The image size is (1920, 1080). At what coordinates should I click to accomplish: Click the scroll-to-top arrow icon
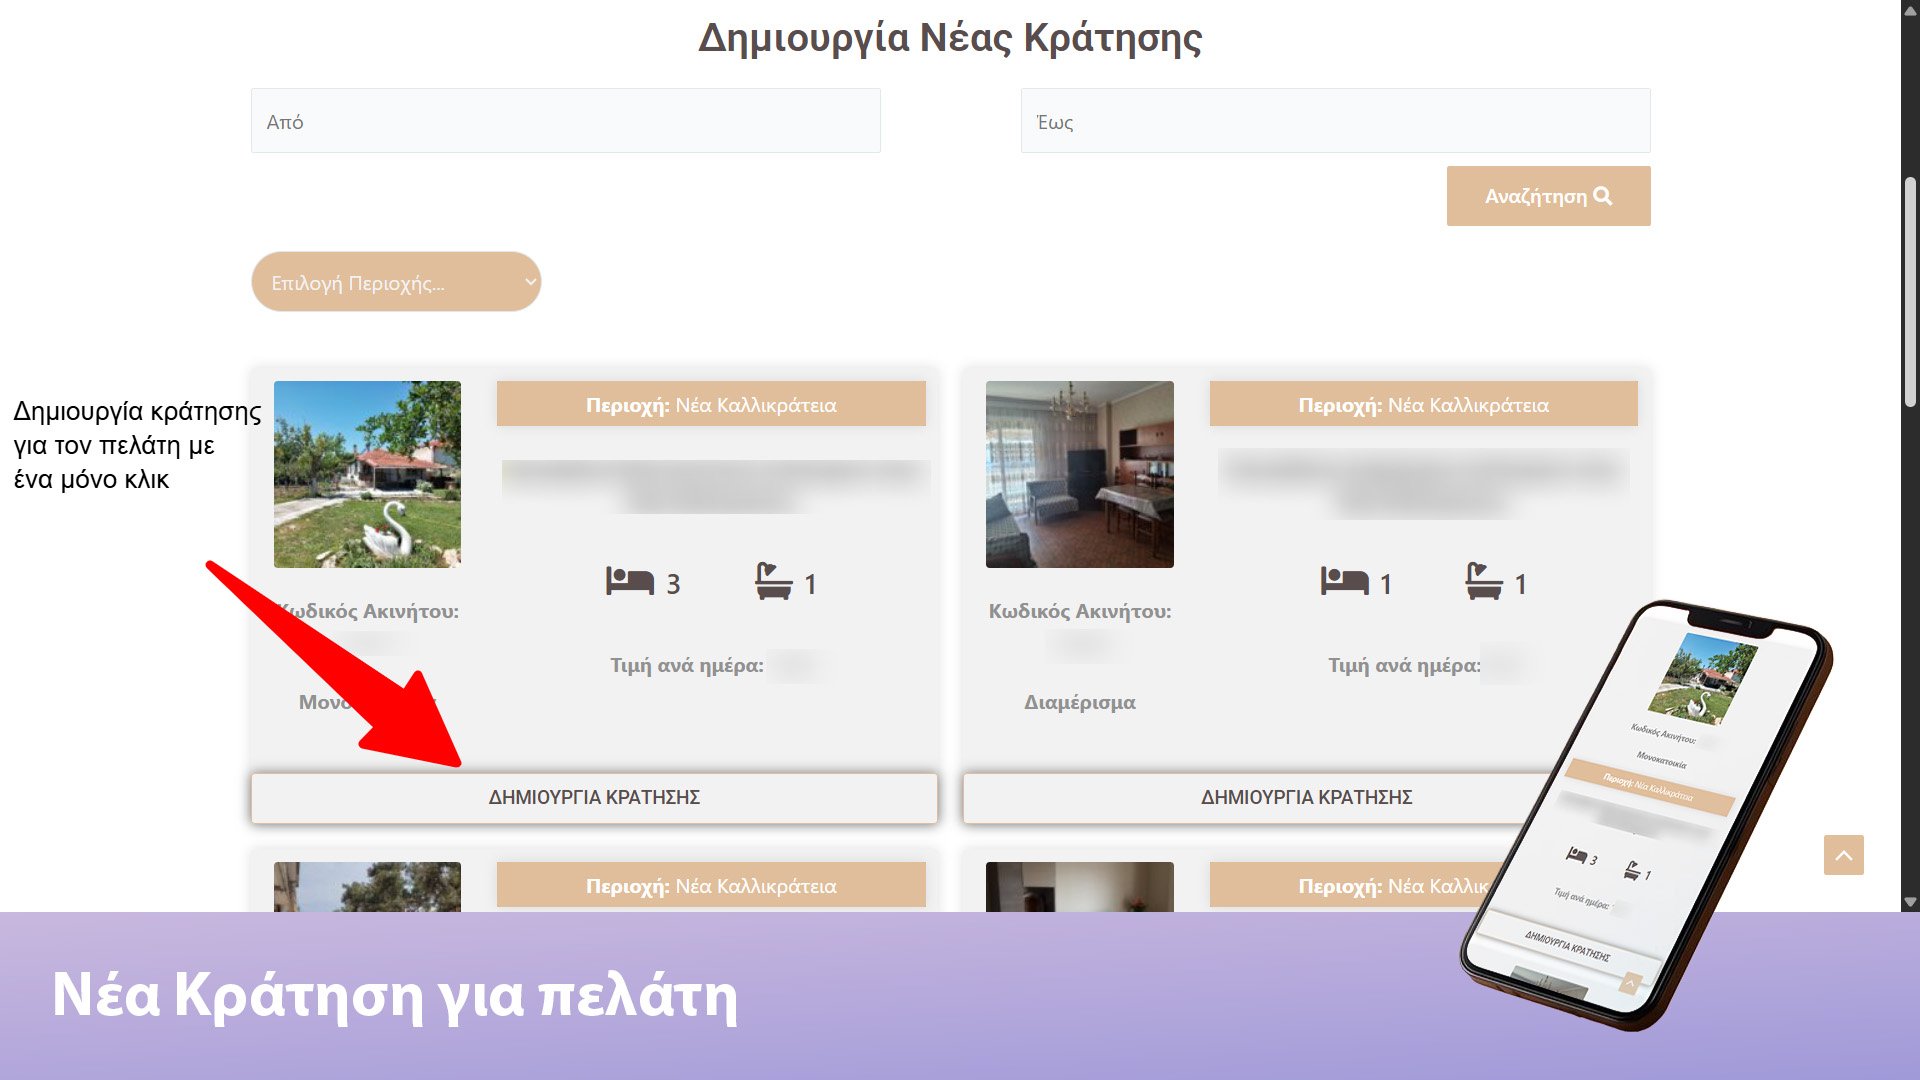coord(1844,855)
